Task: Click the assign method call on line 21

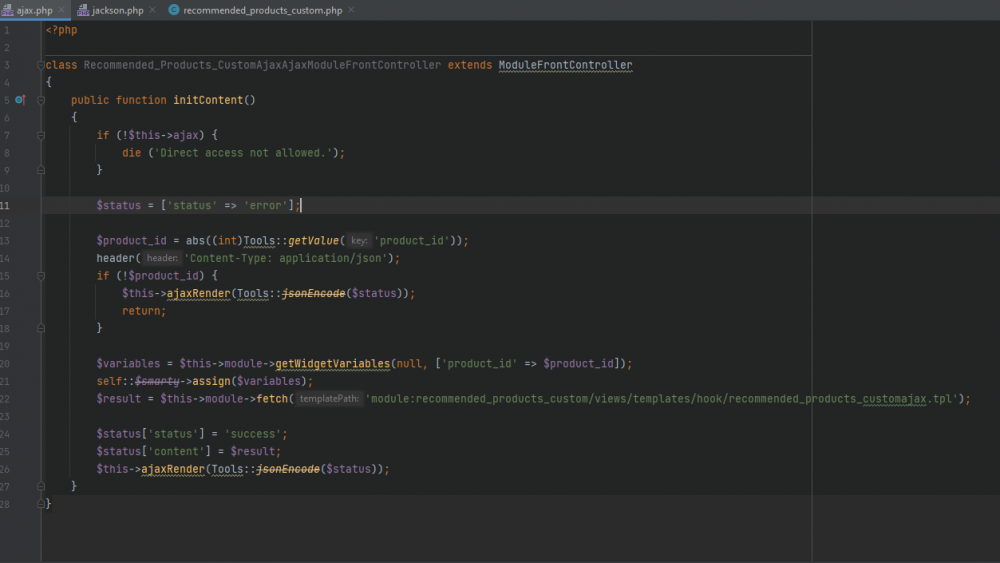Action: point(211,381)
